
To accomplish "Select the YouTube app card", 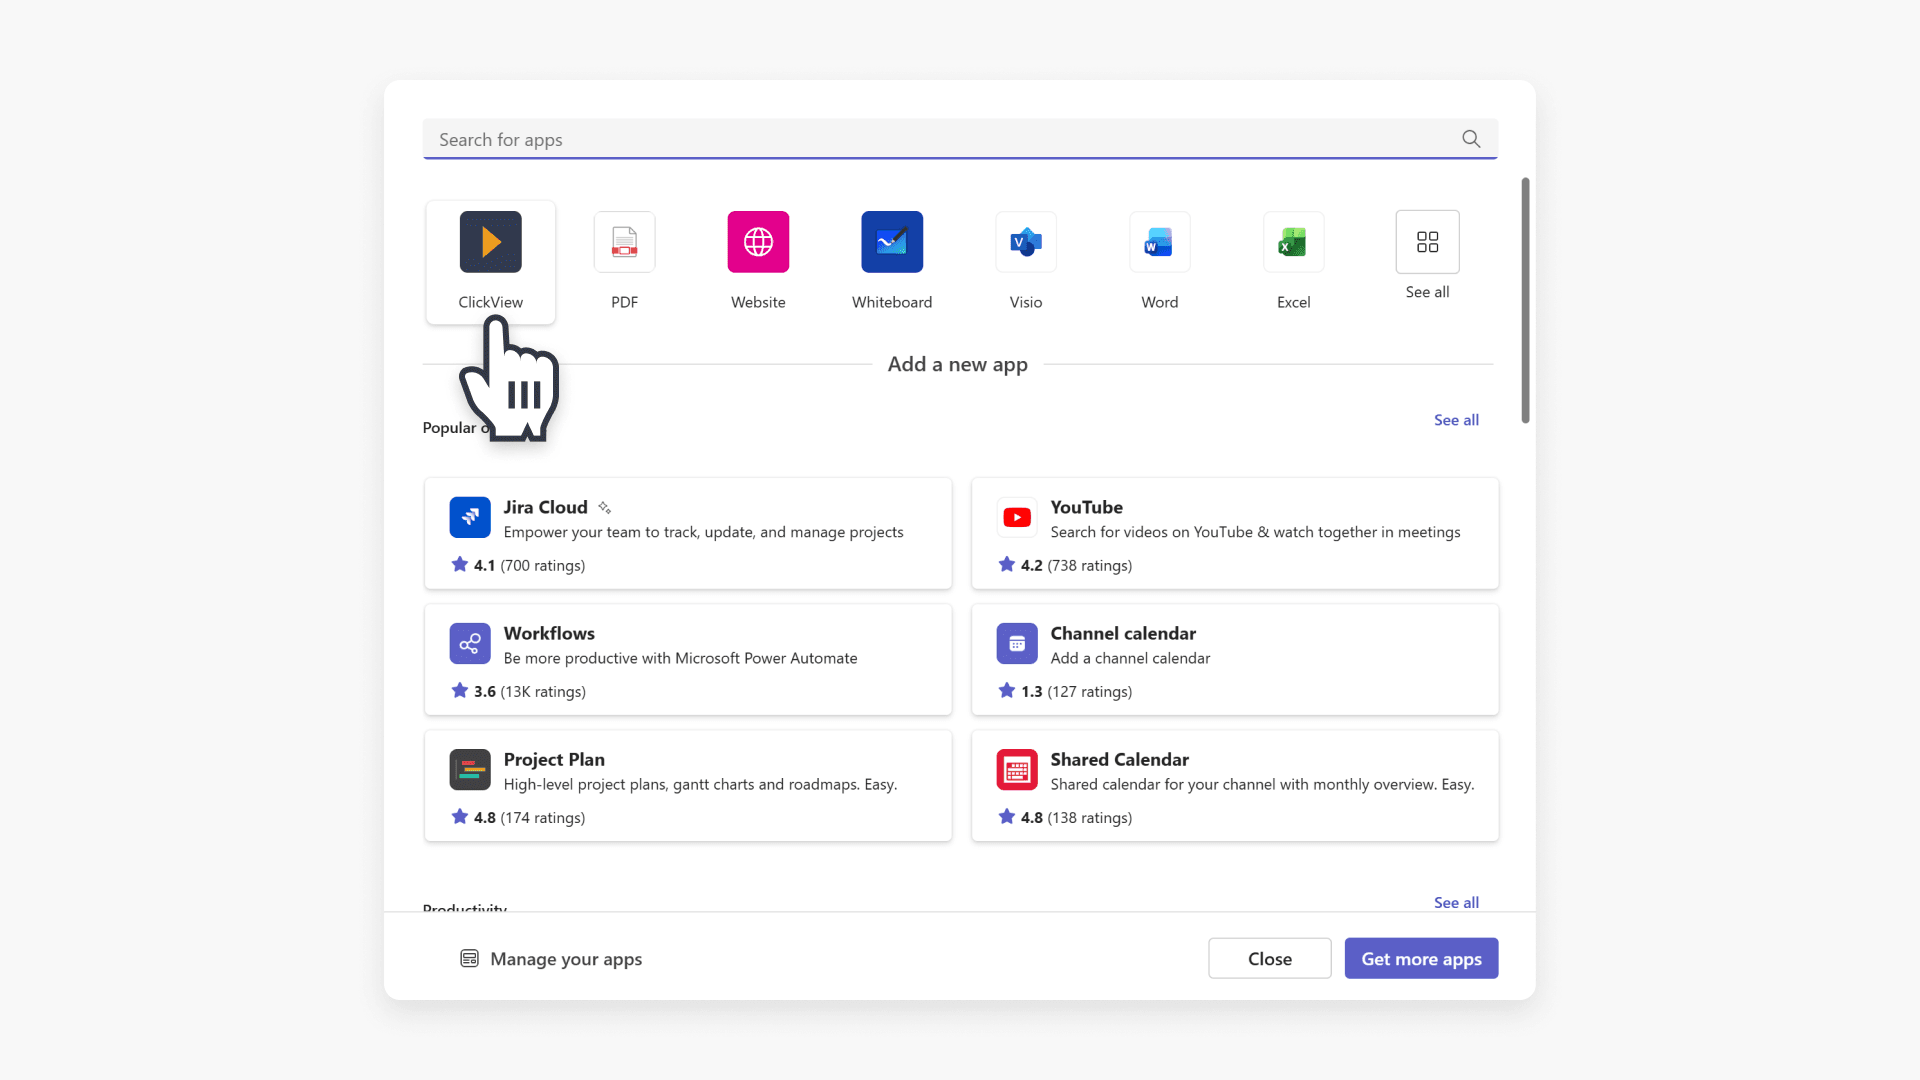I will pyautogui.click(x=1235, y=533).
